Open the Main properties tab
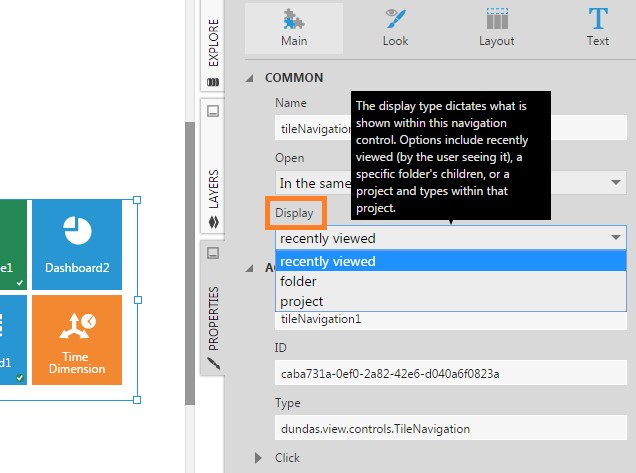This screenshot has width=636, height=473. 294,28
